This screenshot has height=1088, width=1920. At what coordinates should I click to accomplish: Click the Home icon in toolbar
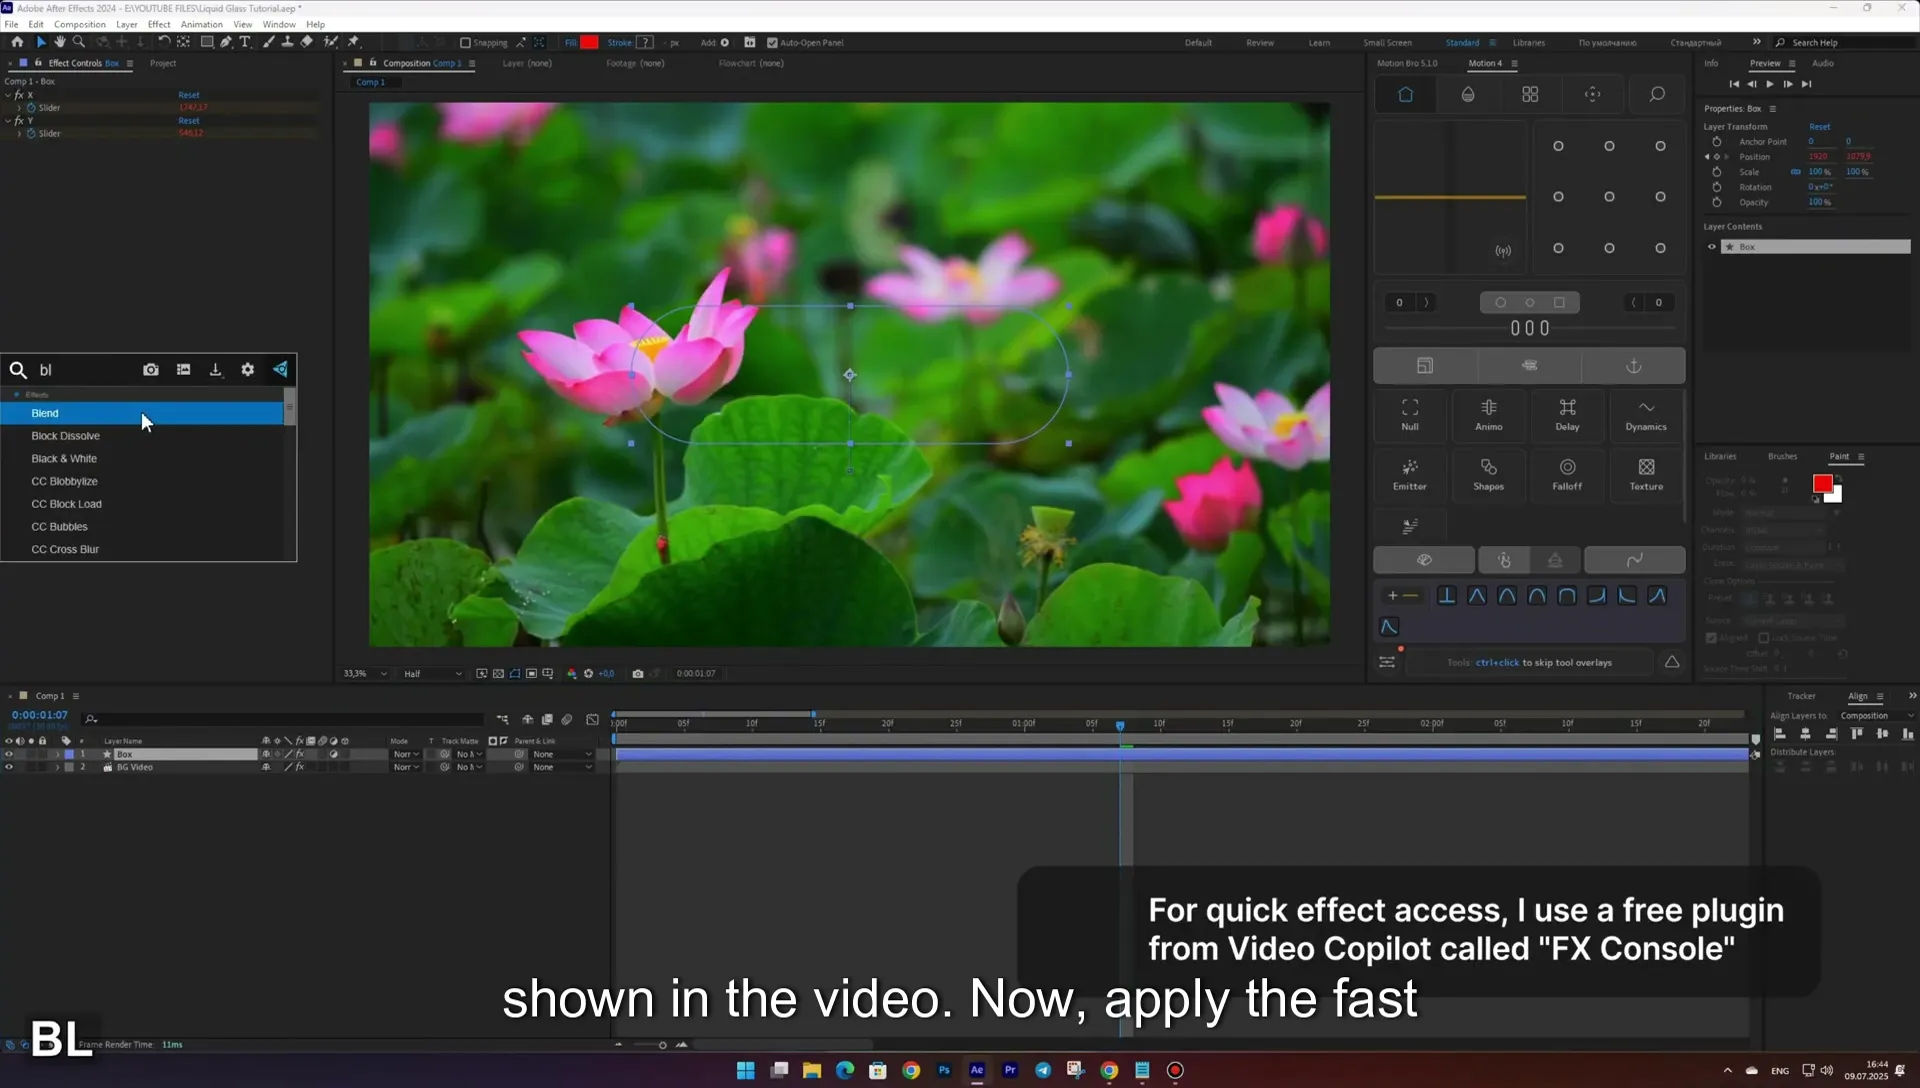click(17, 42)
